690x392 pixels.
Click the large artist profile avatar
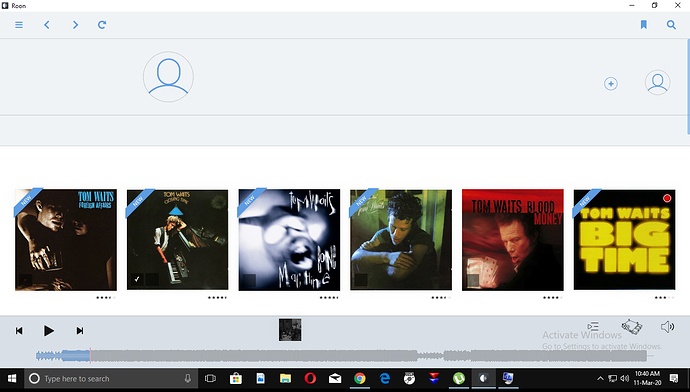(x=168, y=77)
